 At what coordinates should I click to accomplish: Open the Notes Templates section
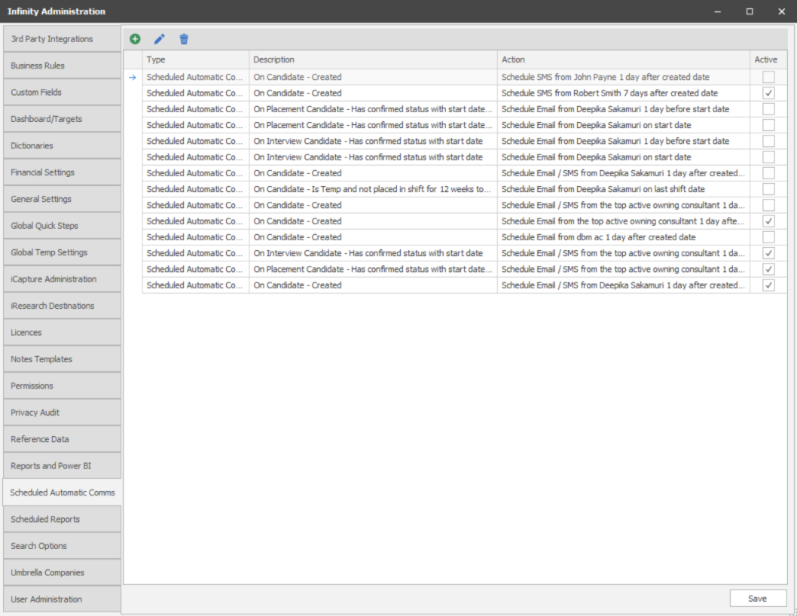(x=61, y=359)
